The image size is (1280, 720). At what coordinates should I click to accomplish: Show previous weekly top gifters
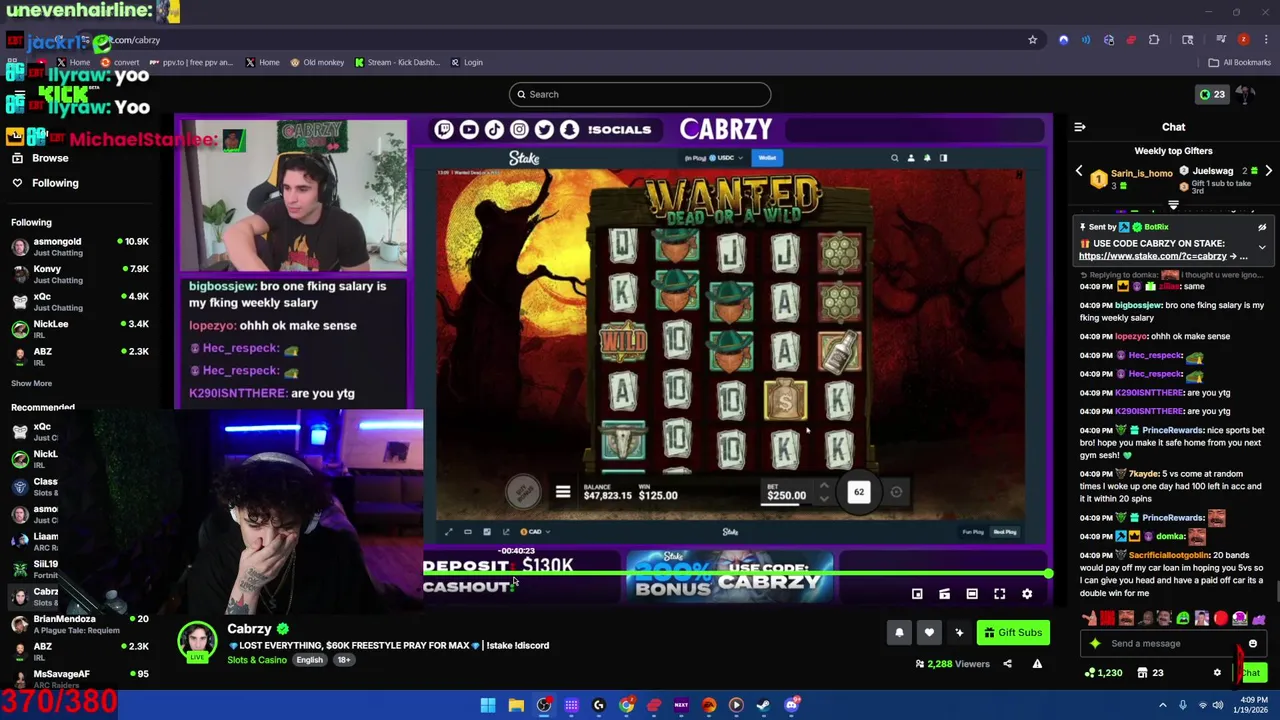tap(1079, 171)
